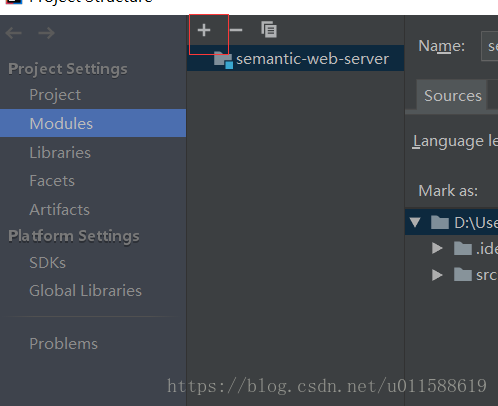The image size is (498, 406).
Task: Click the plus icon to add module
Action: coord(204,30)
